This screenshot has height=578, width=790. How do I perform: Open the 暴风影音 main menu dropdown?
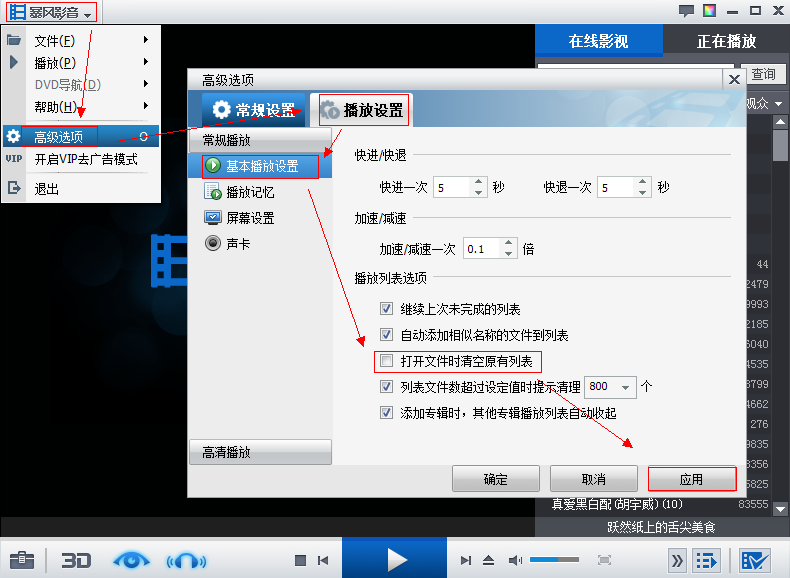point(52,12)
